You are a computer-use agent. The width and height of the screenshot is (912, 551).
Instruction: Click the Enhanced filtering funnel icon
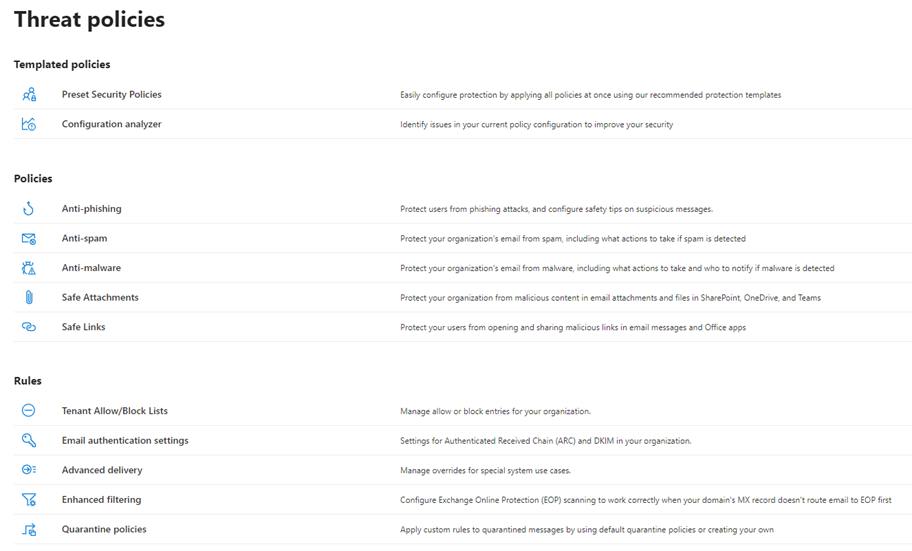click(x=28, y=499)
